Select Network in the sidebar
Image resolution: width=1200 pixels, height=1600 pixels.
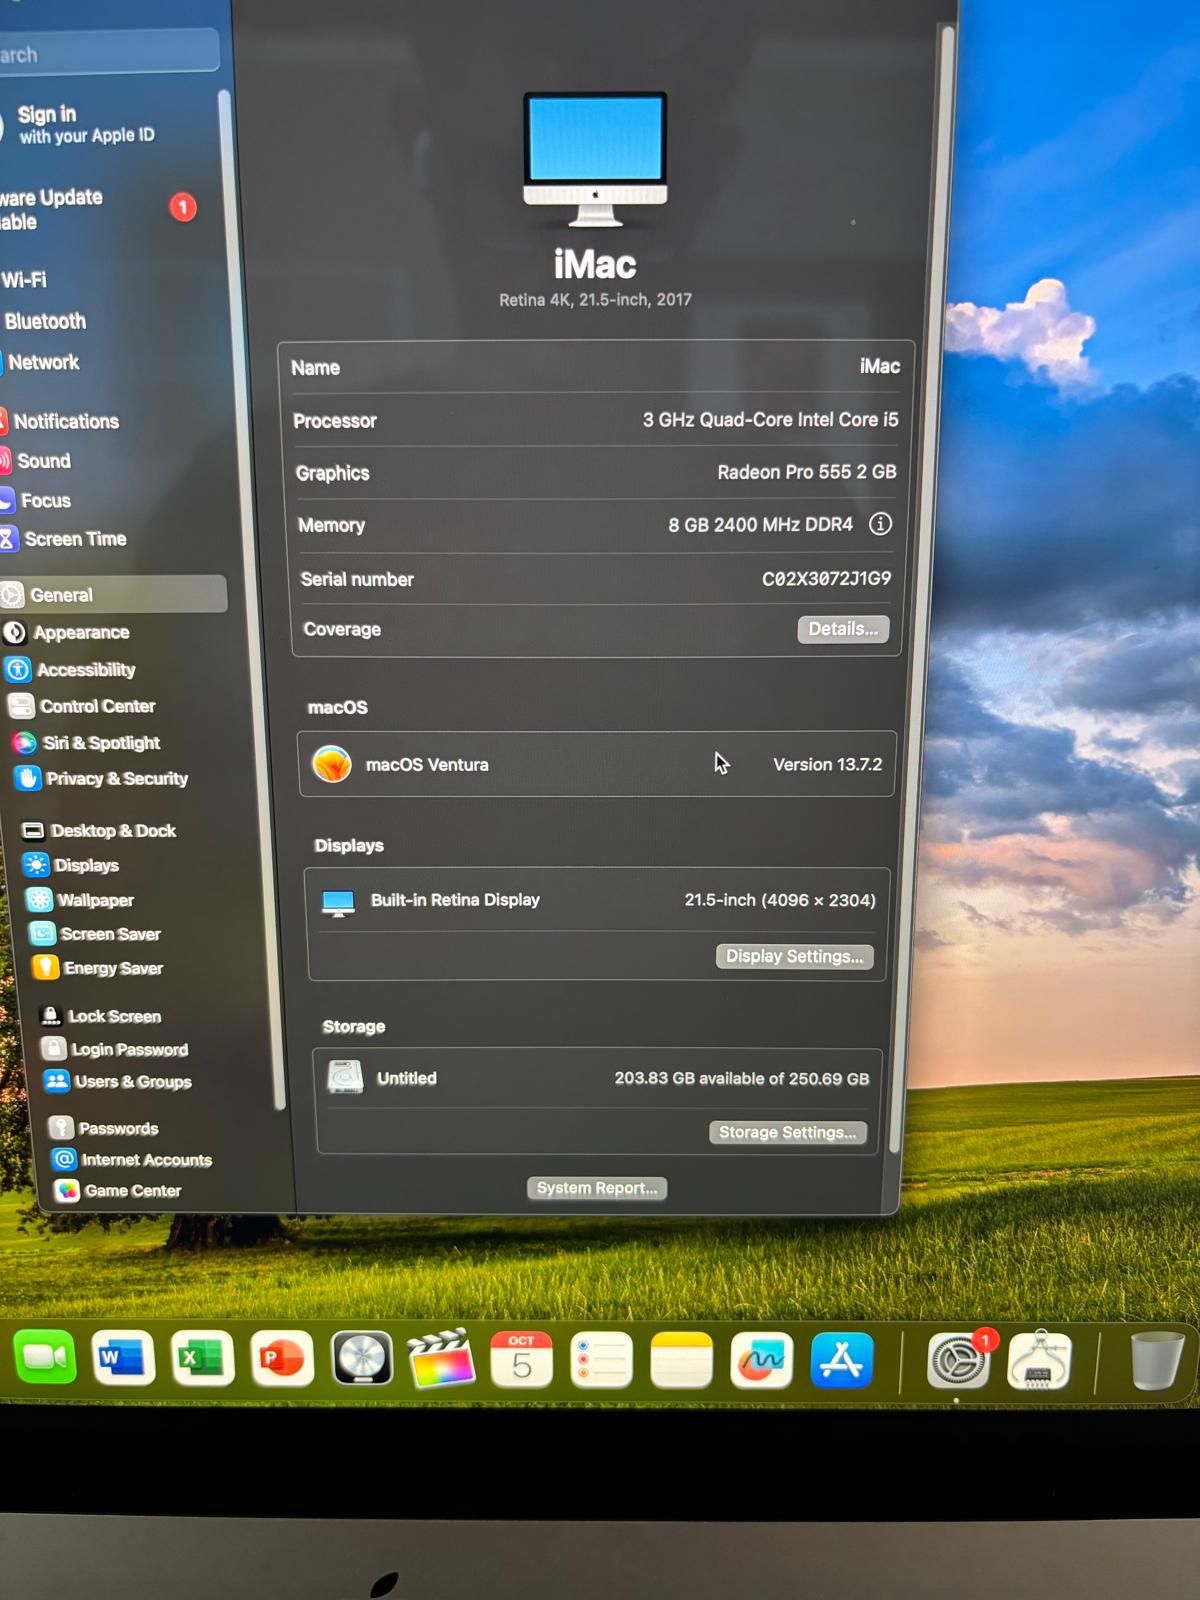[41, 362]
